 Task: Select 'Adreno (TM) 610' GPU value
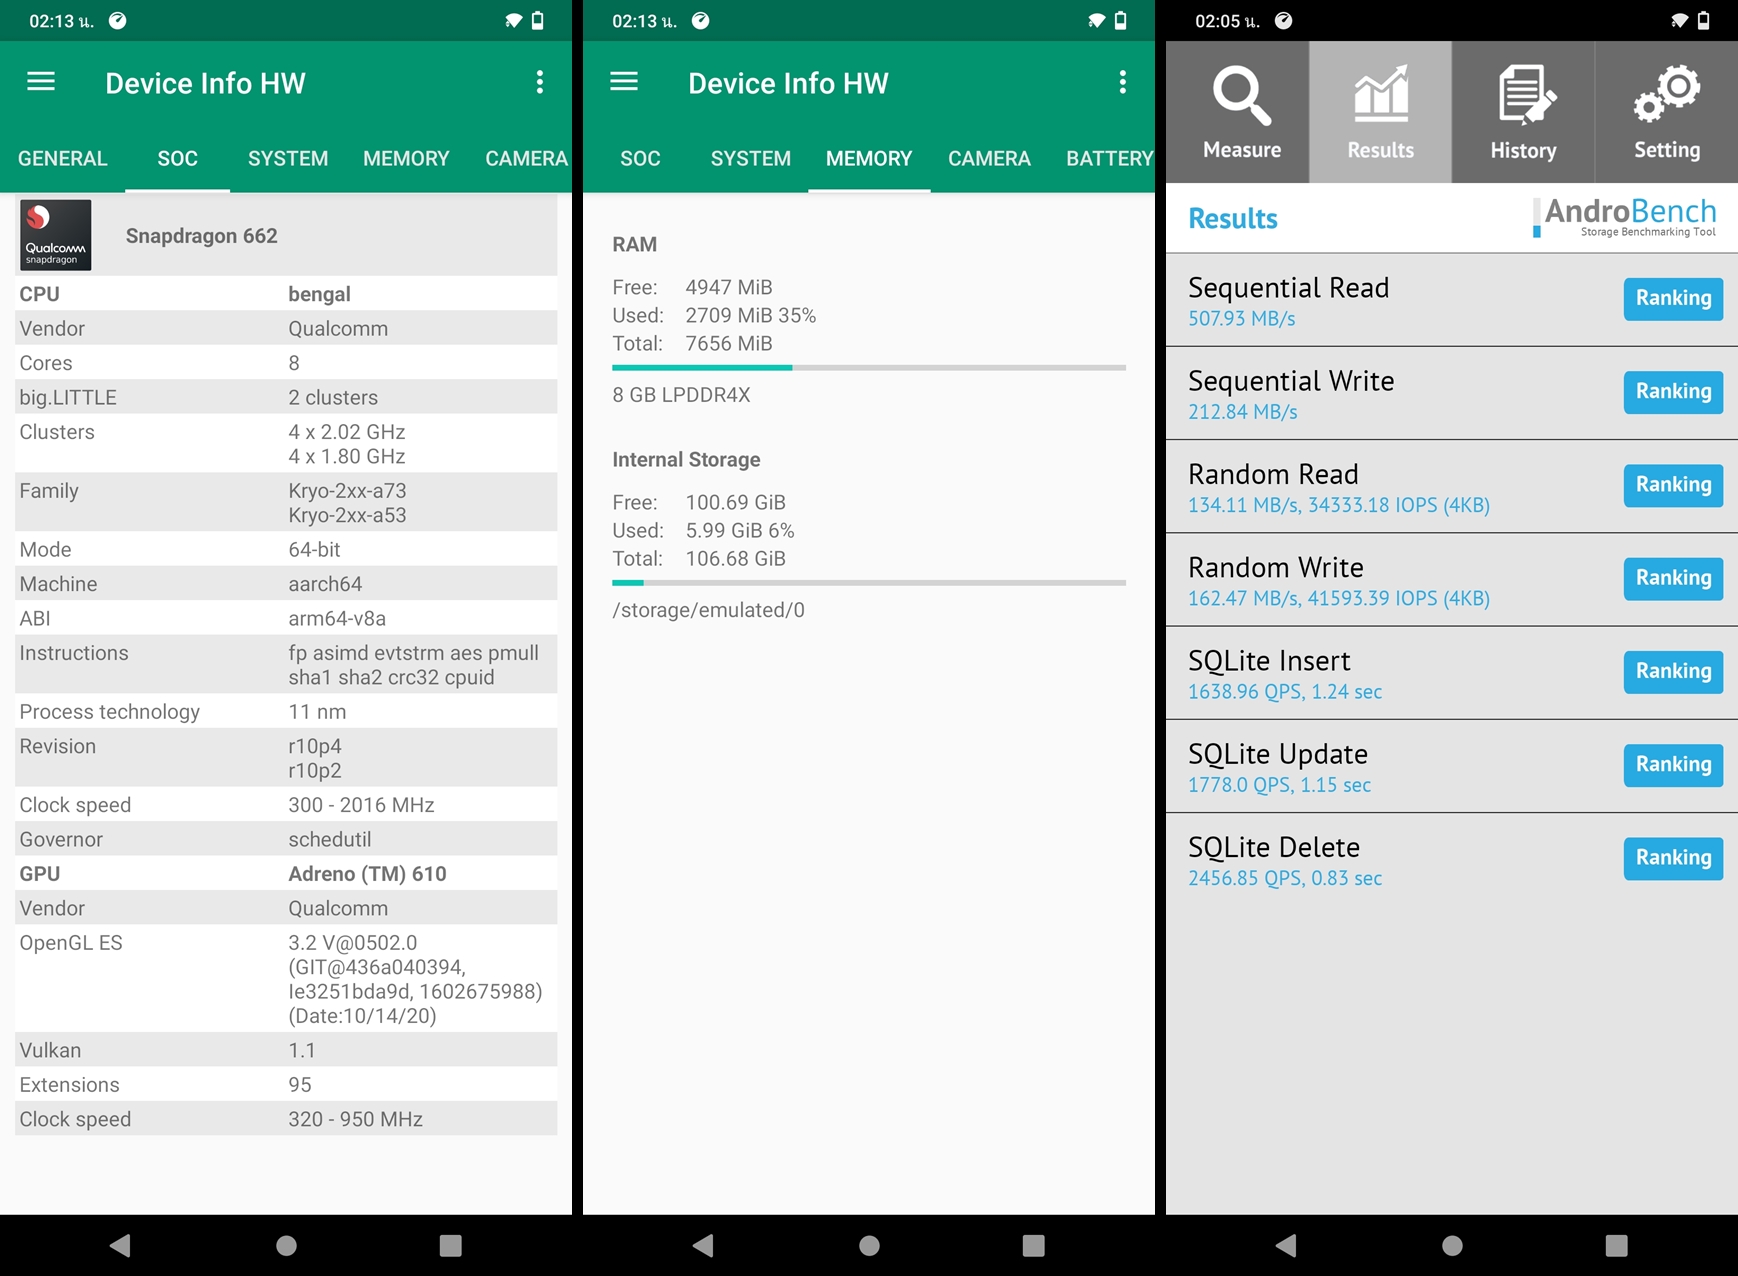click(367, 874)
